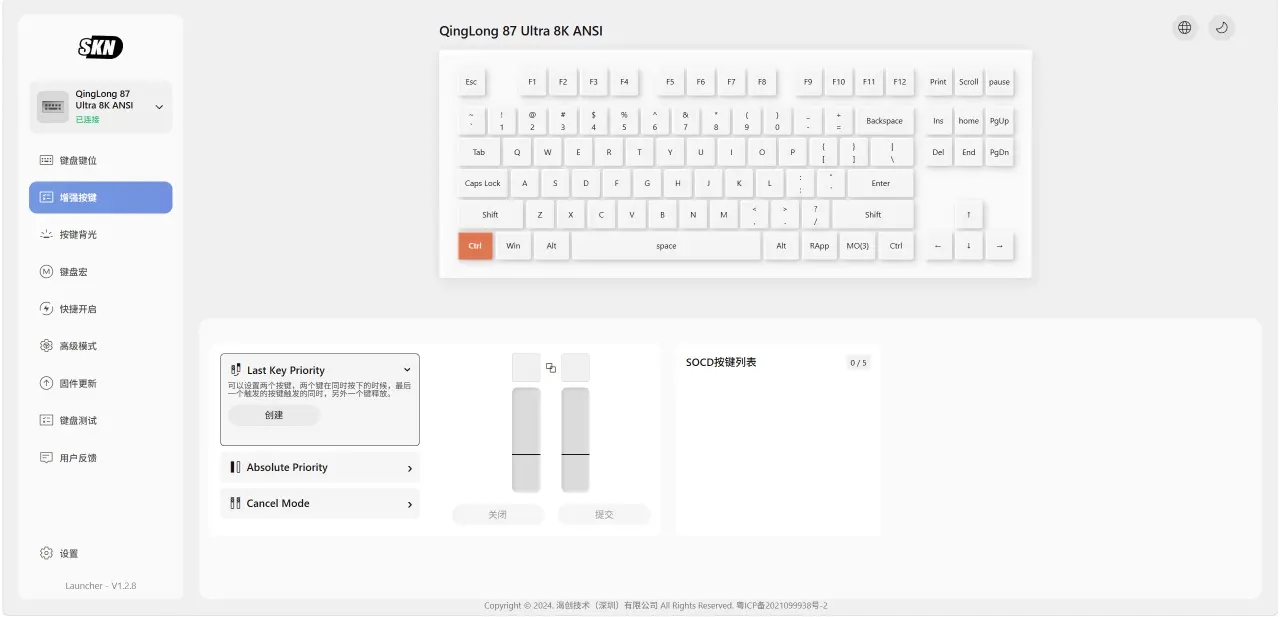Toggle dark mode moon icon

[1221, 28]
